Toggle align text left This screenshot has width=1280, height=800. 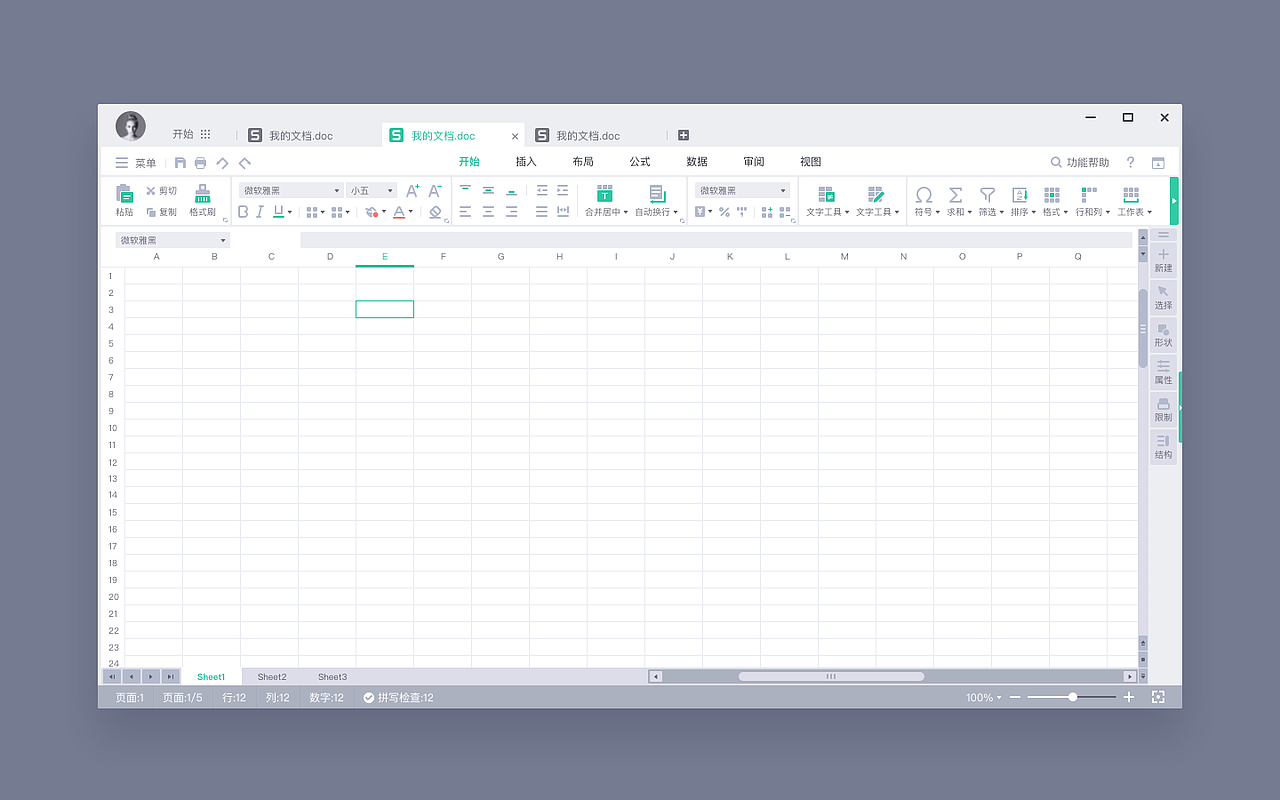pos(465,212)
